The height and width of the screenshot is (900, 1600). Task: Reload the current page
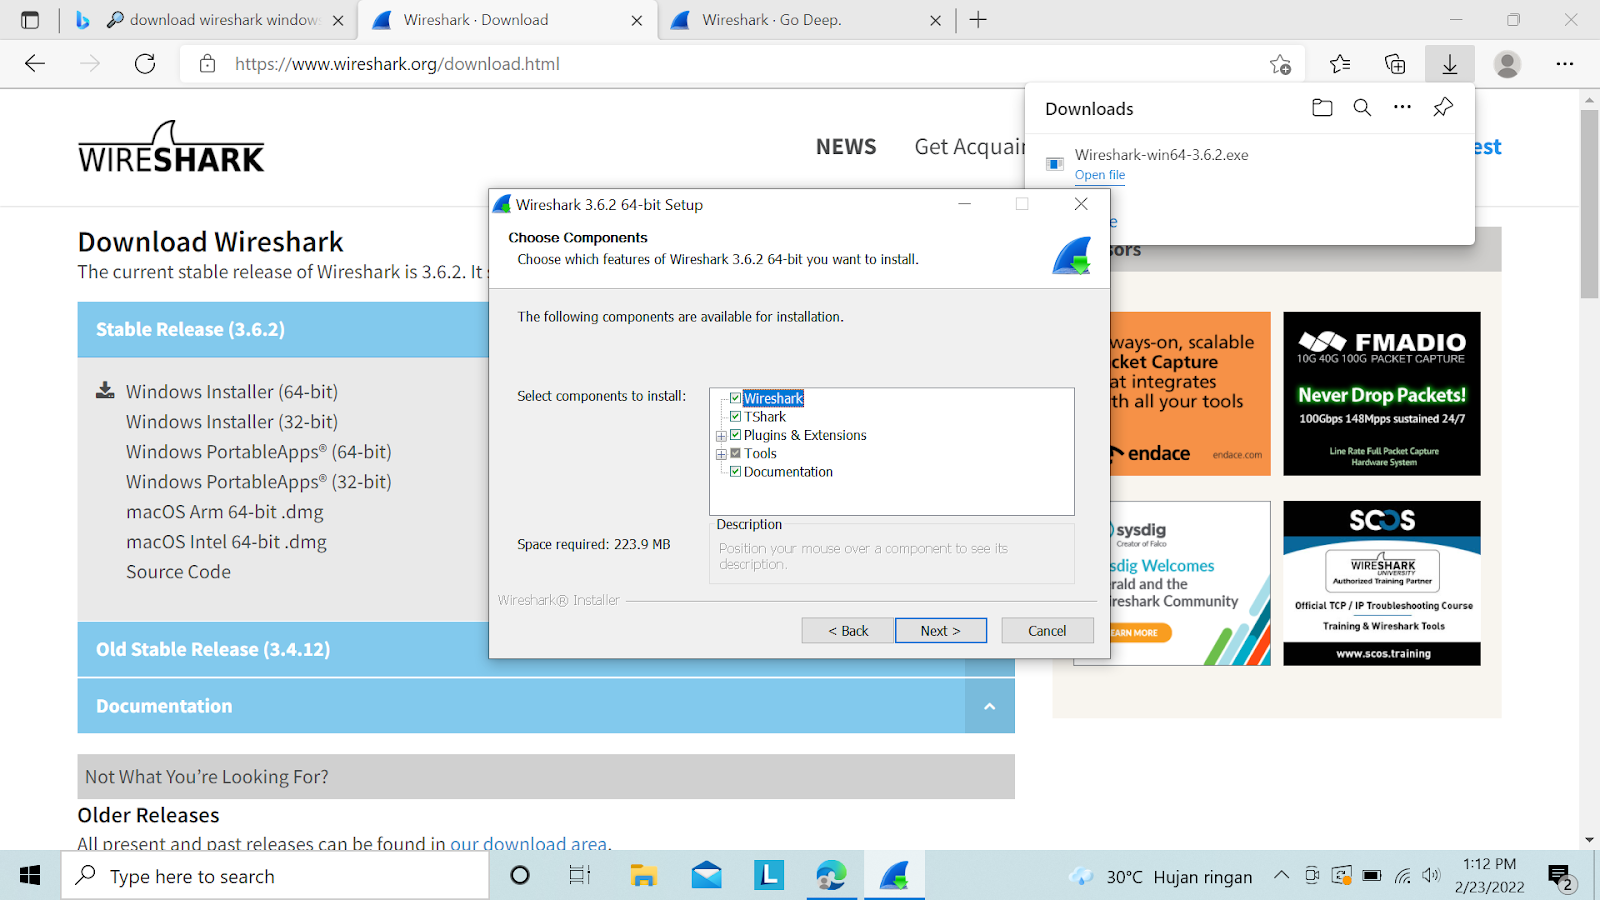pyautogui.click(x=145, y=64)
